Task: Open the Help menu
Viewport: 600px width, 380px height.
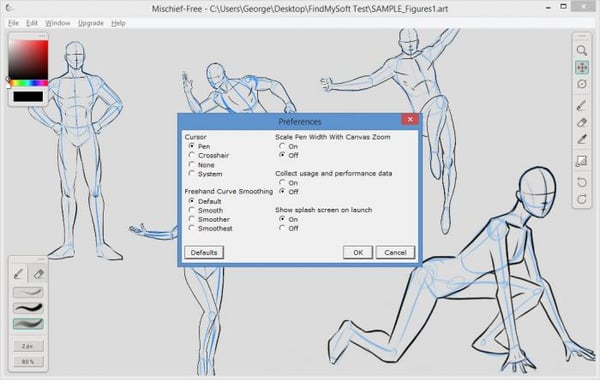Action: tap(119, 23)
